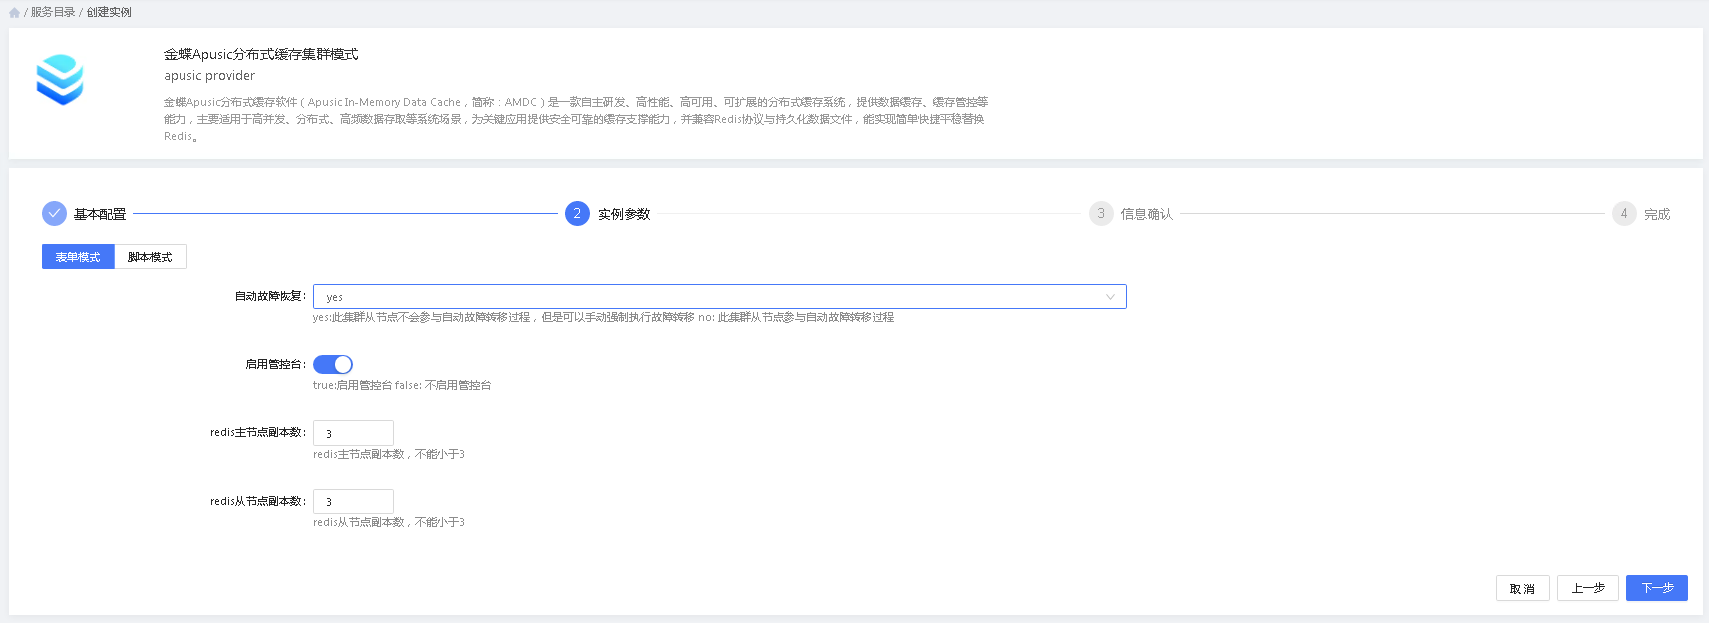The width and height of the screenshot is (1709, 623).
Task: Click the 基本配置 step label
Action: pyautogui.click(x=100, y=214)
